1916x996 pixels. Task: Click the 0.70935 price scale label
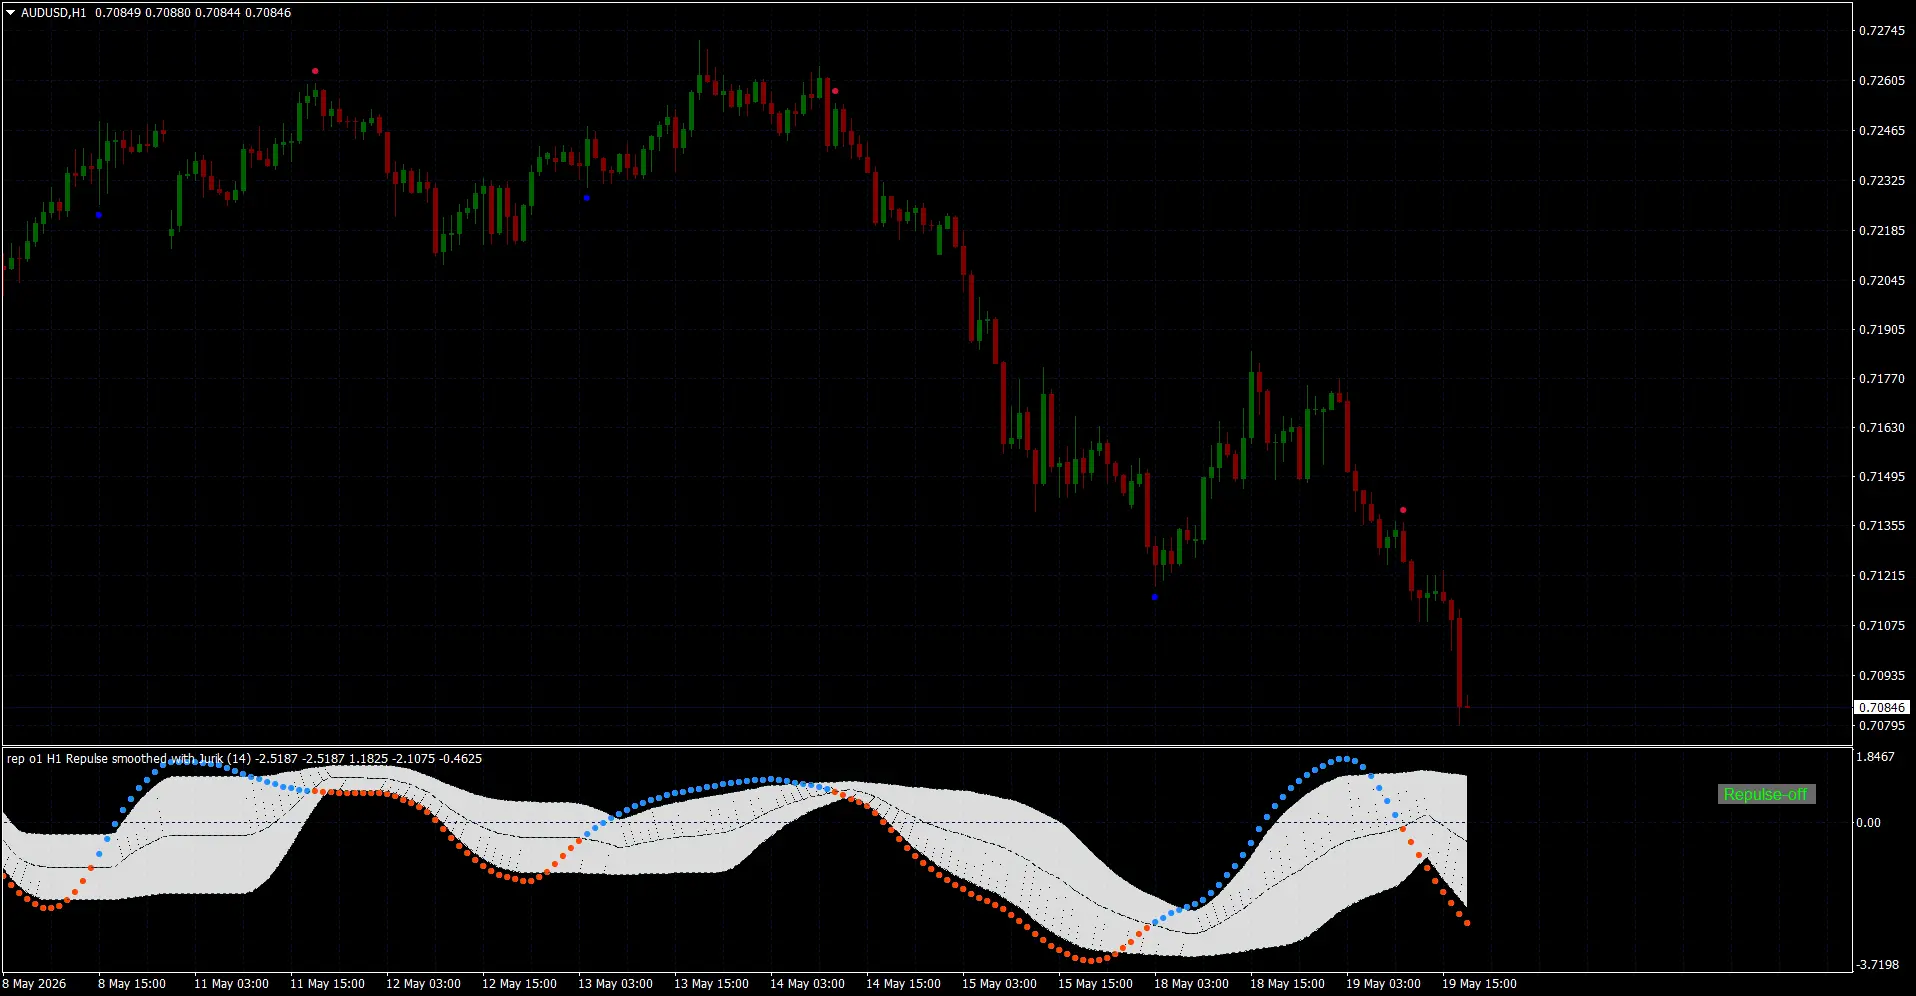1881,676
